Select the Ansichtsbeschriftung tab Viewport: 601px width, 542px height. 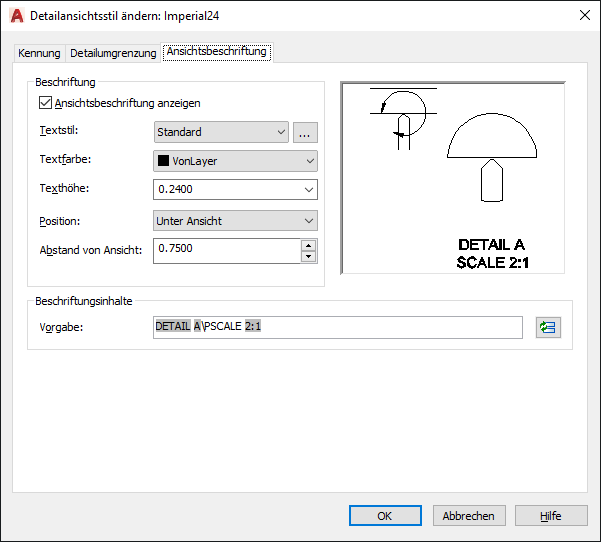217,52
